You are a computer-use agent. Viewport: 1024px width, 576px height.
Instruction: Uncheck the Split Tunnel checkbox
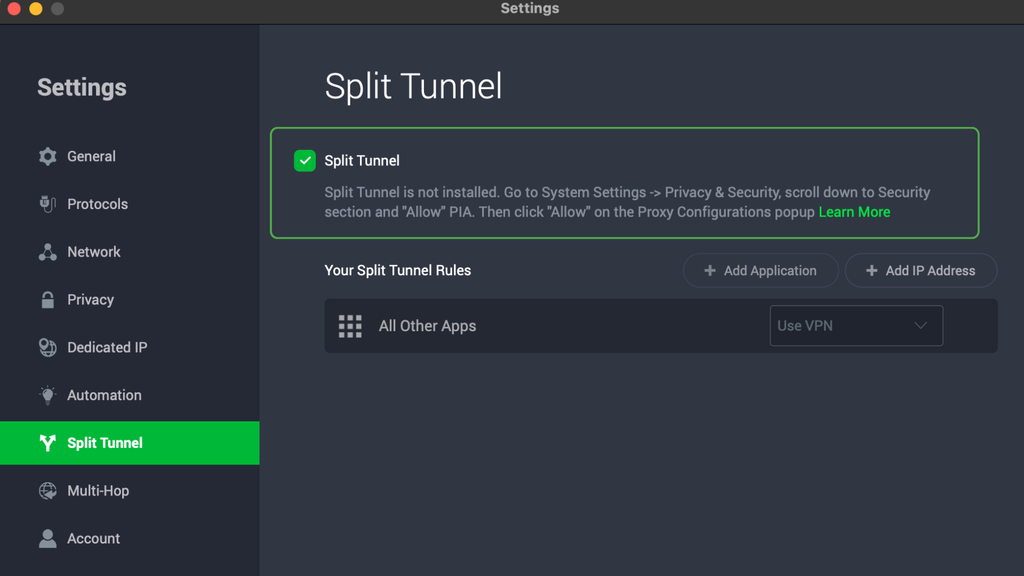pos(304,161)
